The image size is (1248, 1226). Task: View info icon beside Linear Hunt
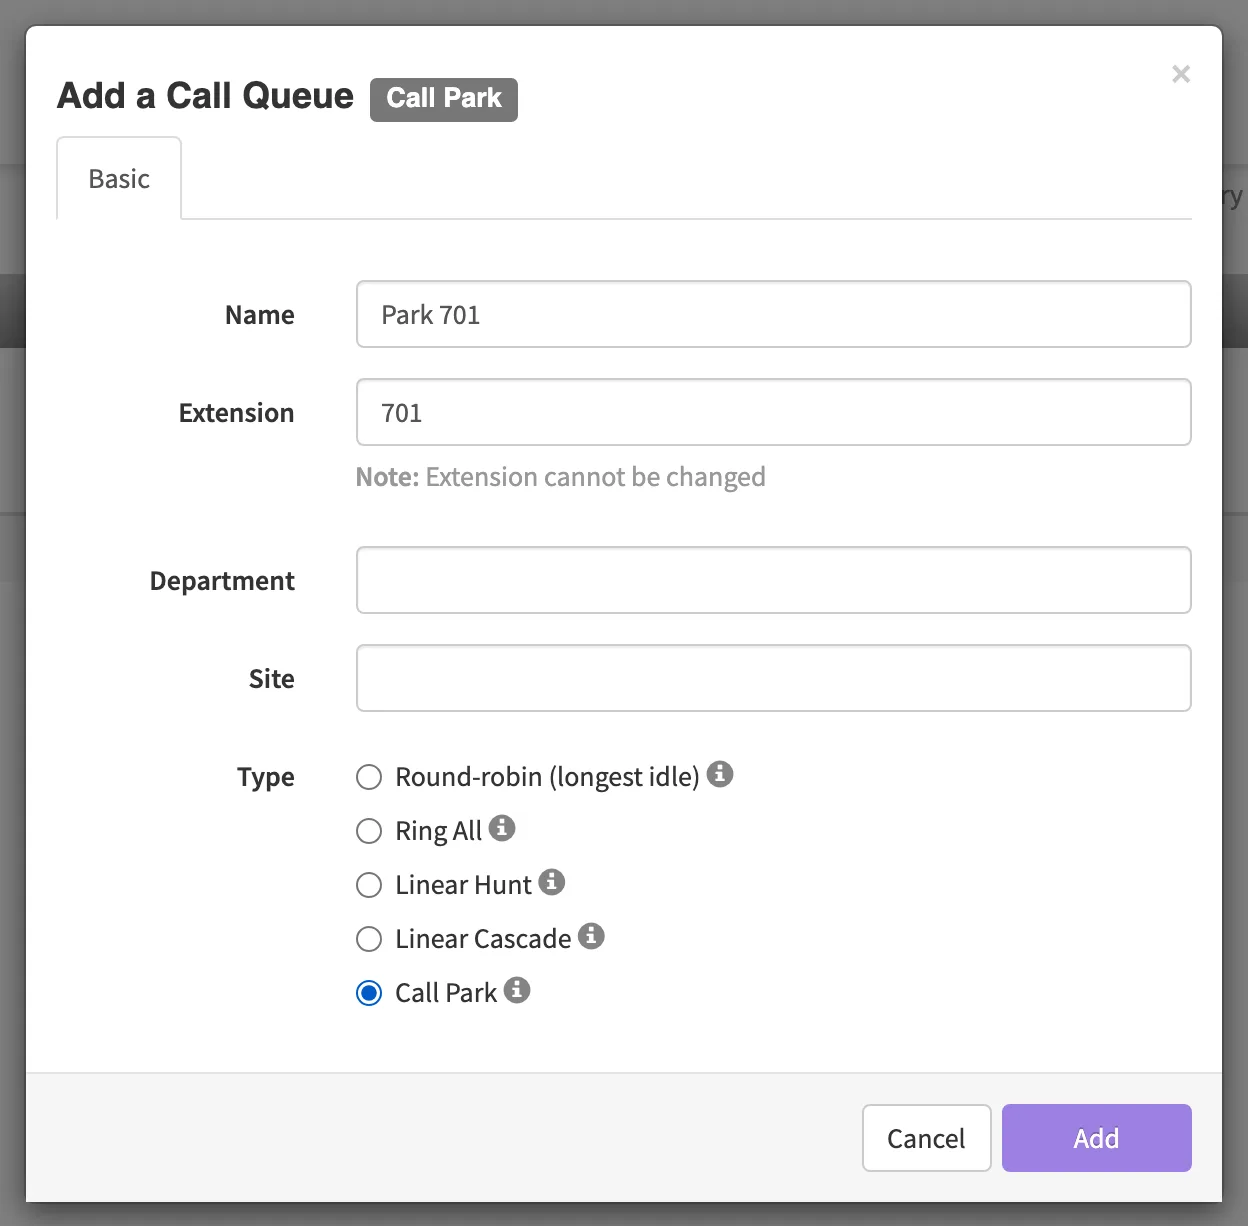[552, 882]
